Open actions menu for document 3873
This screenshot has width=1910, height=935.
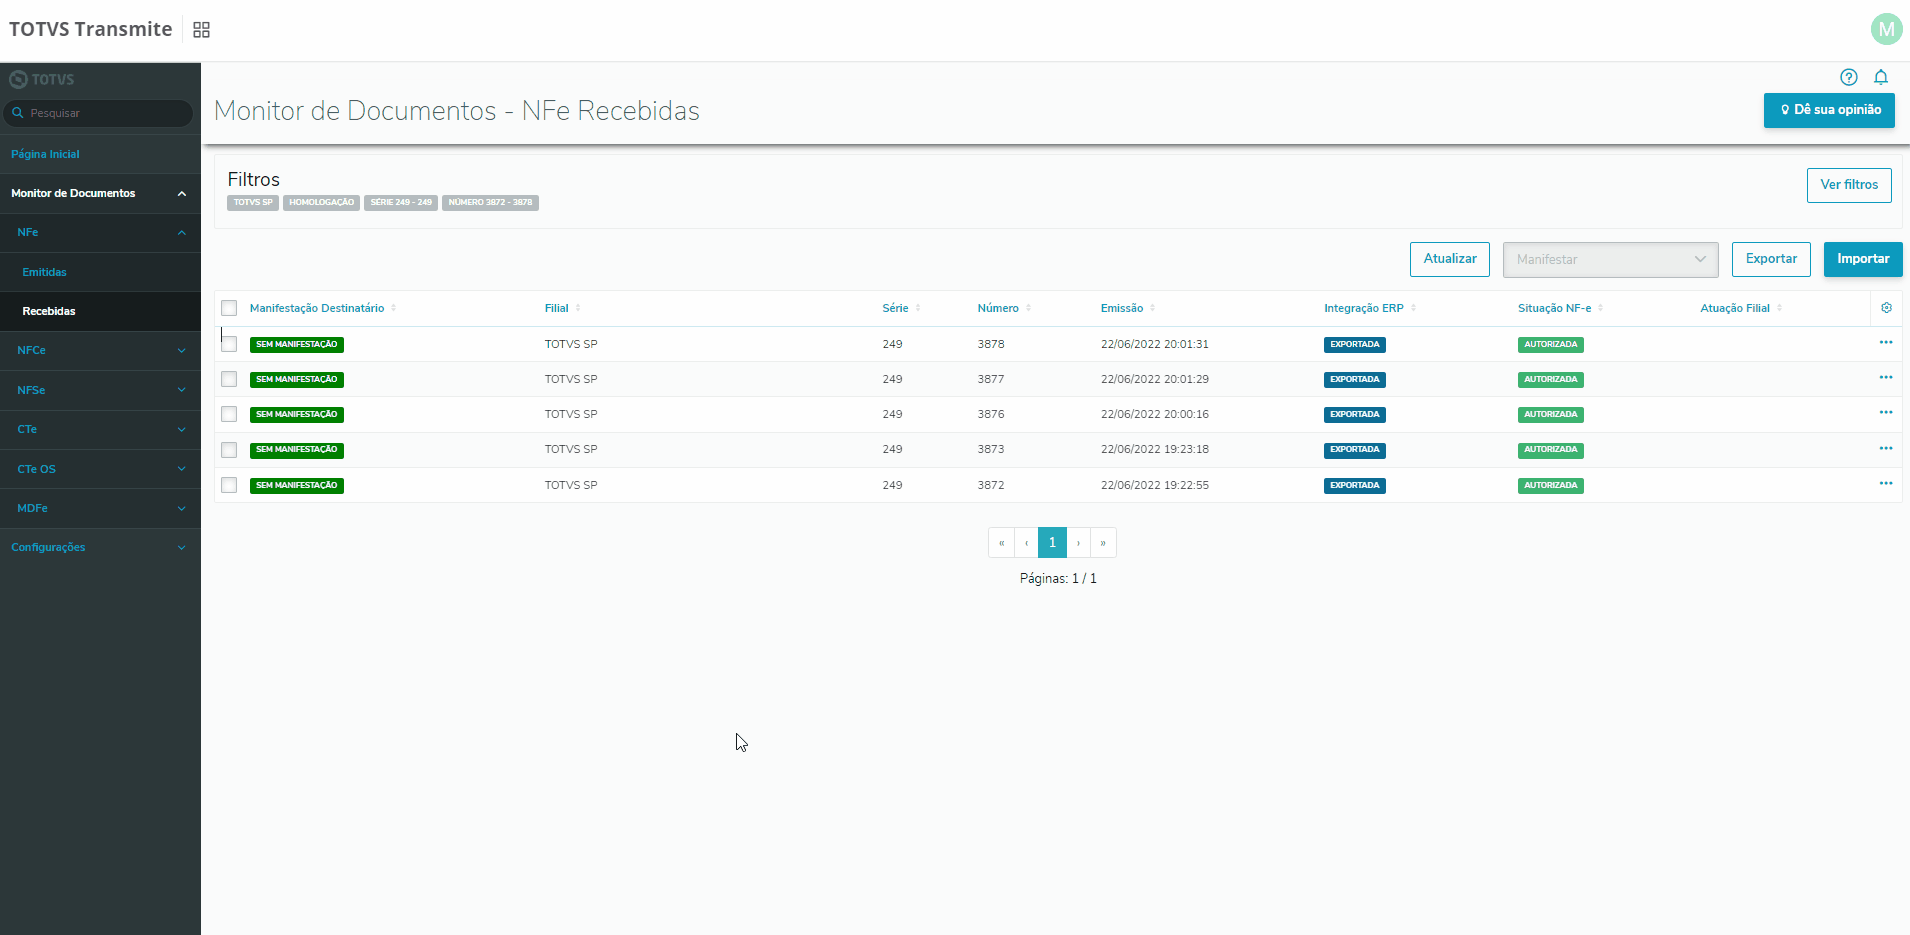pos(1886,449)
